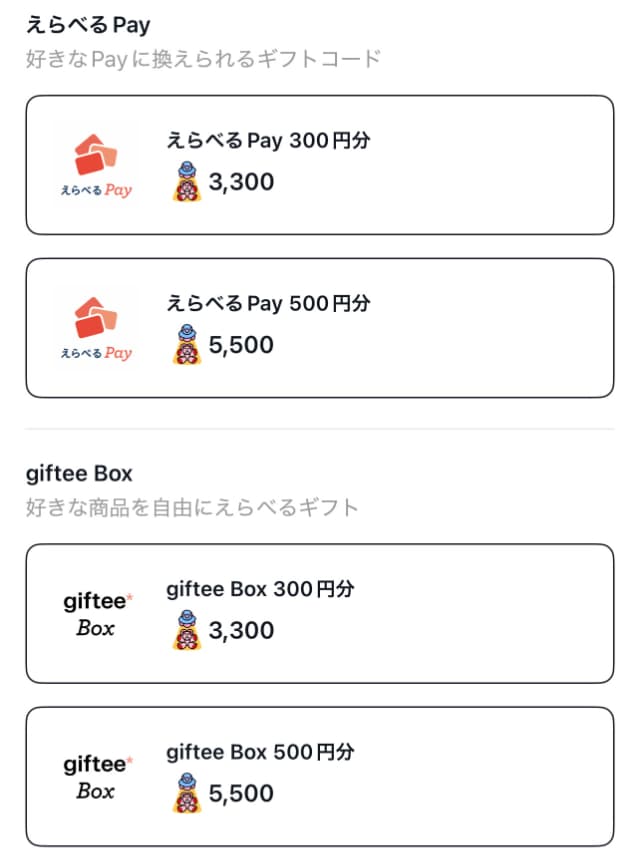
Task: Open the えらべる Pay 300円分 title
Action: point(268,140)
